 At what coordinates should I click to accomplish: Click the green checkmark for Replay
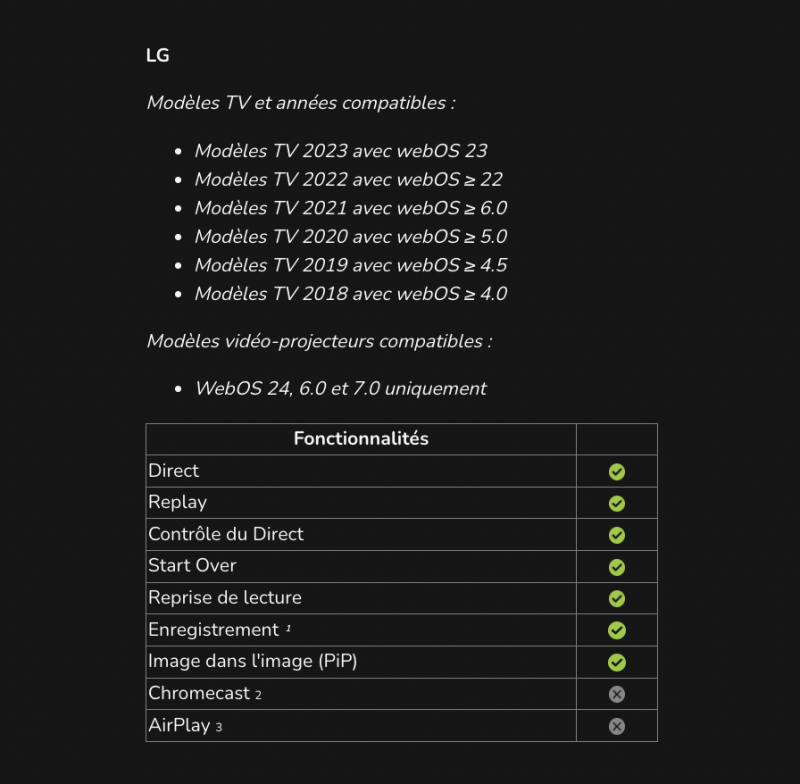[617, 503]
